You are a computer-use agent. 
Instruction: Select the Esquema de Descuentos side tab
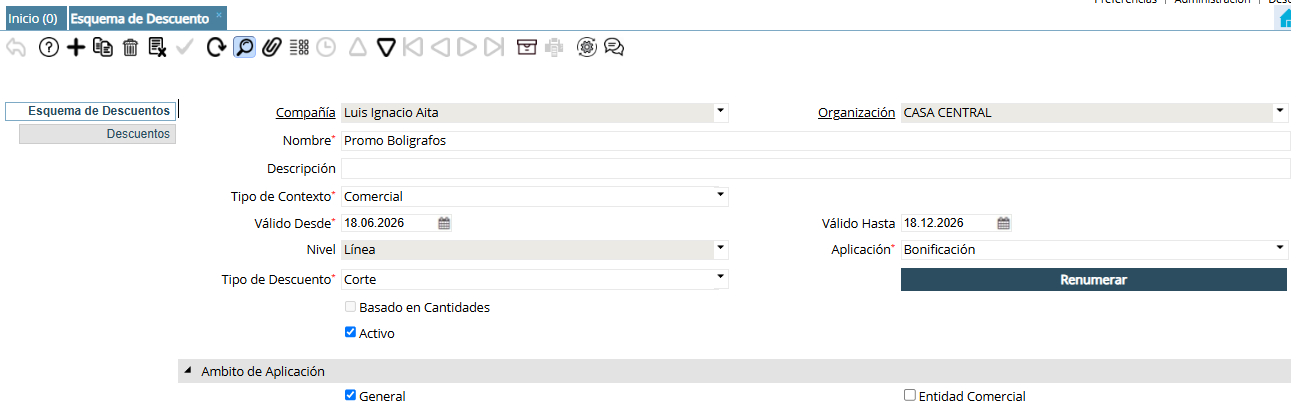(91, 111)
